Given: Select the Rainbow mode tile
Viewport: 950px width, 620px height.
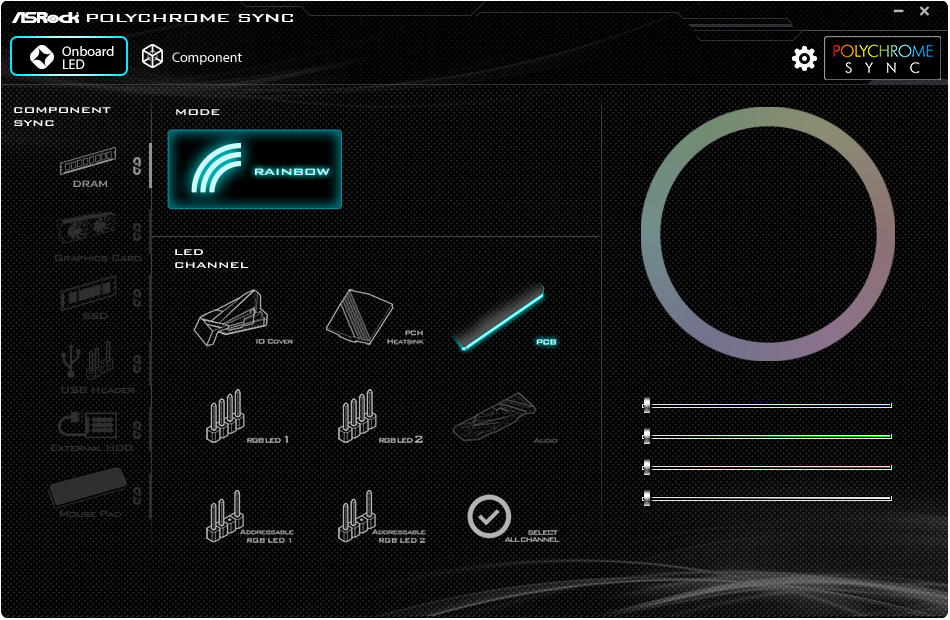Looking at the screenshot, I should (254, 170).
